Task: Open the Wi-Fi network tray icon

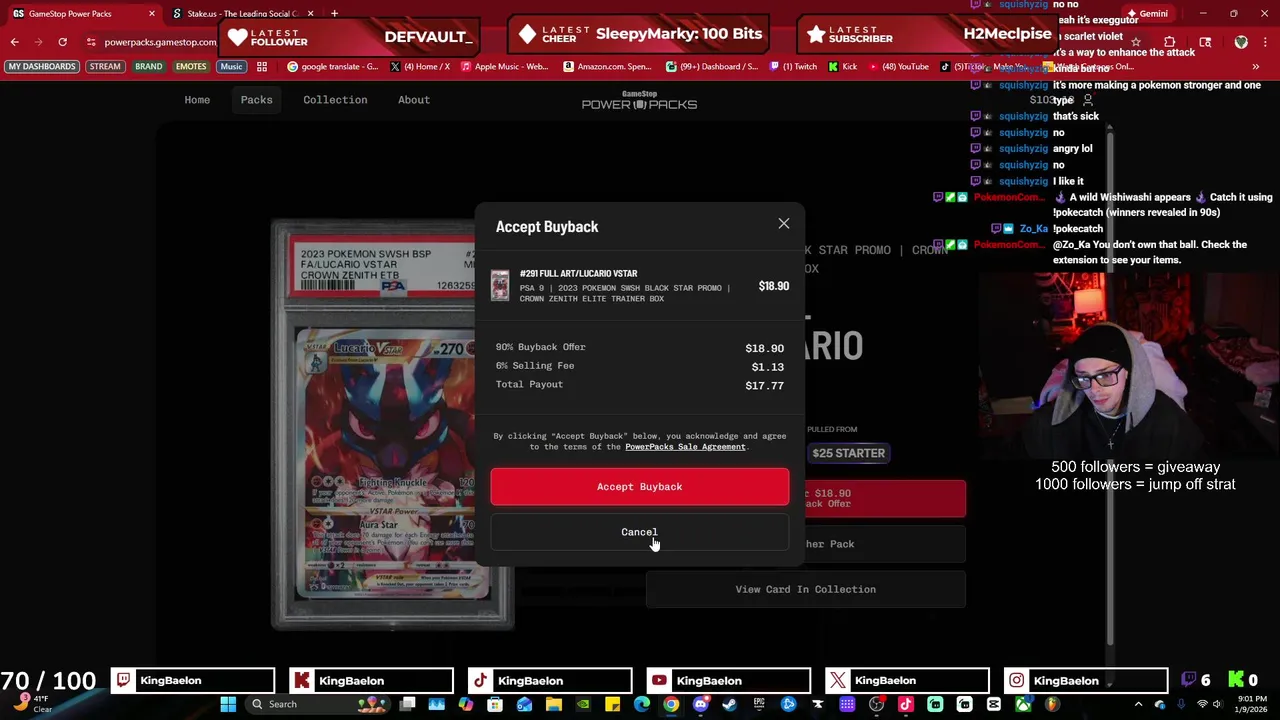Action: pyautogui.click(x=1202, y=704)
